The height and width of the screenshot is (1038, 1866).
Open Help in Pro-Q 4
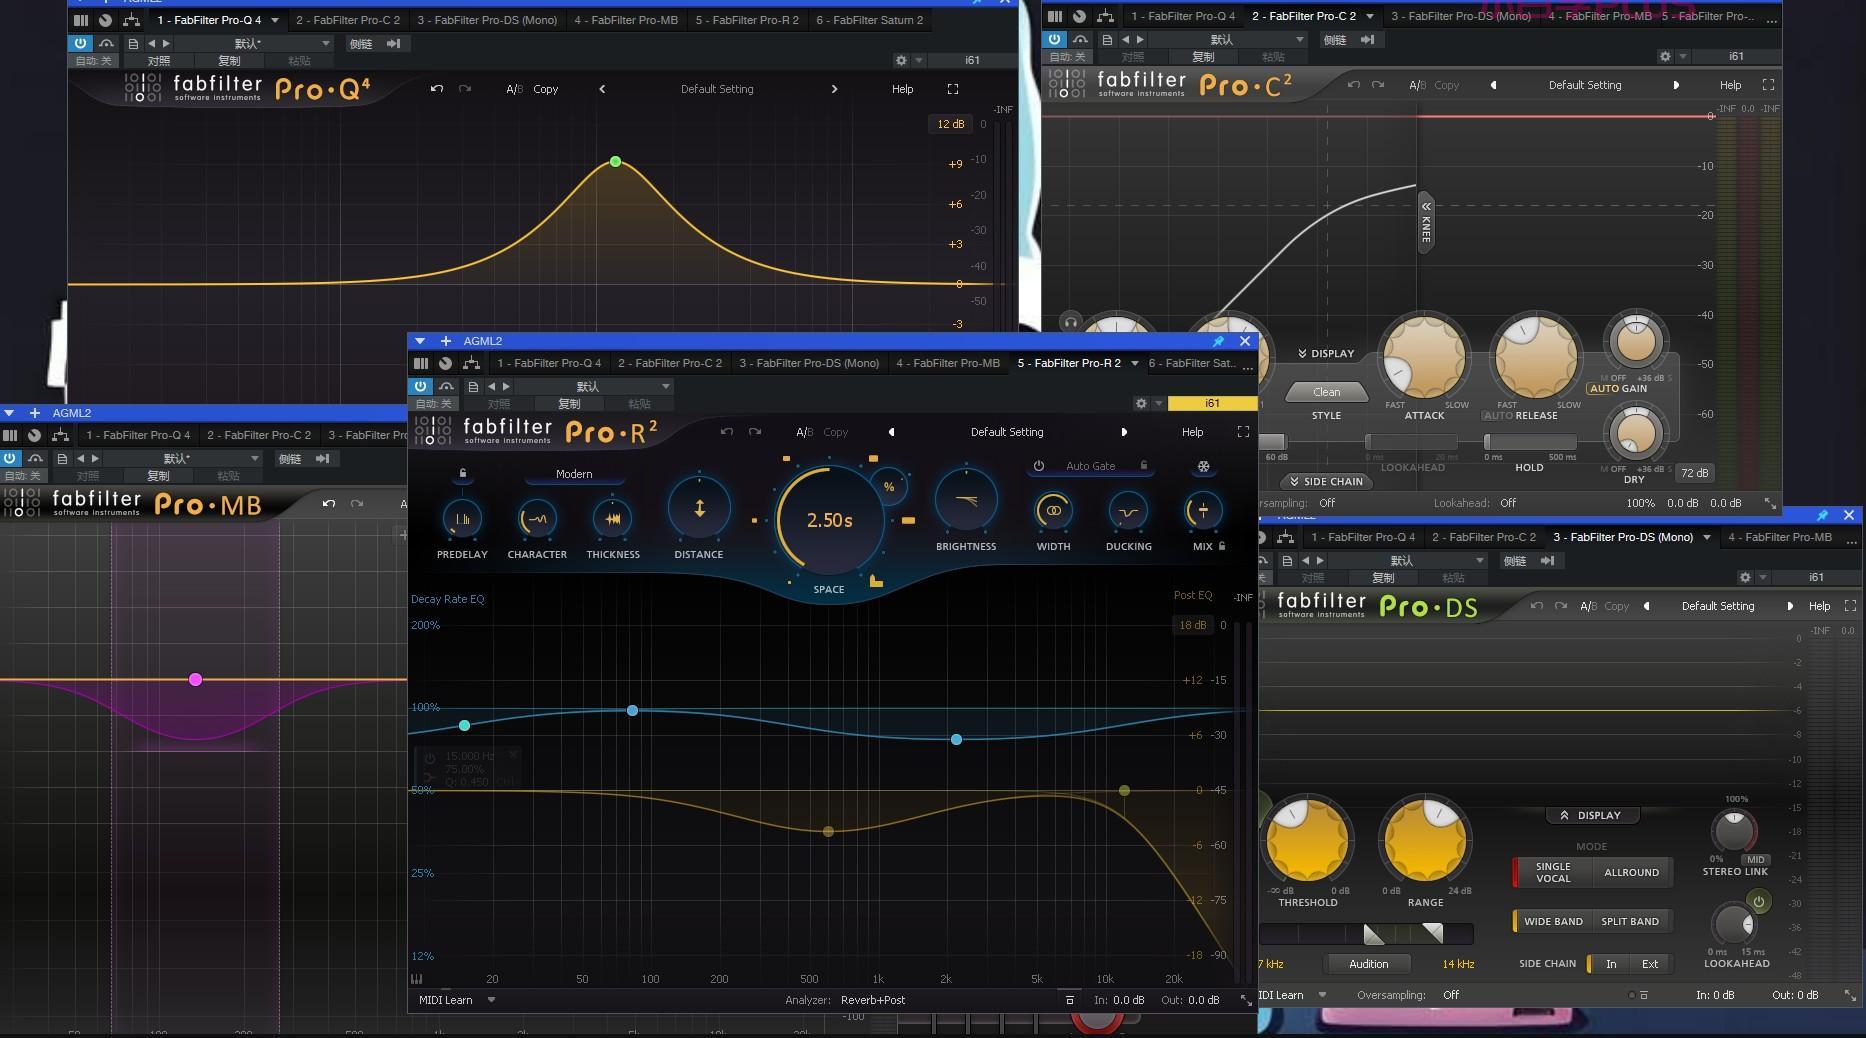[x=902, y=89]
